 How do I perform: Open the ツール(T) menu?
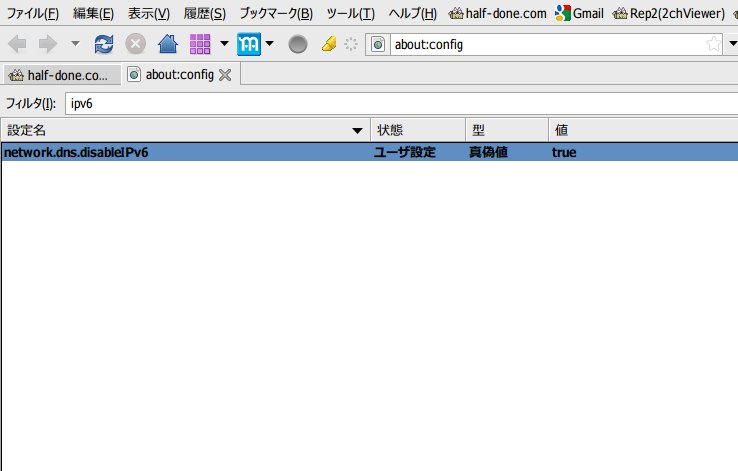pos(351,13)
